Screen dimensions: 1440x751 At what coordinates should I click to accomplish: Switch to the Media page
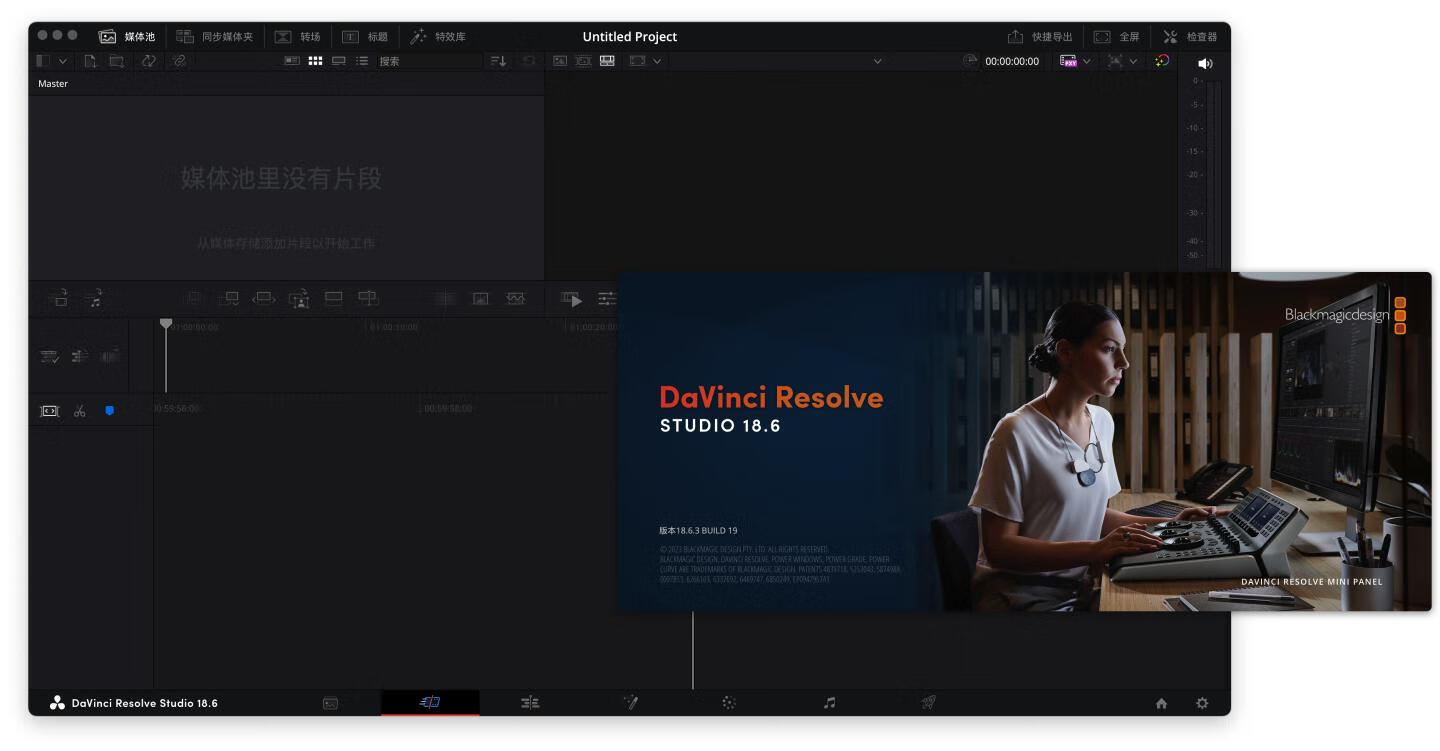click(x=330, y=703)
